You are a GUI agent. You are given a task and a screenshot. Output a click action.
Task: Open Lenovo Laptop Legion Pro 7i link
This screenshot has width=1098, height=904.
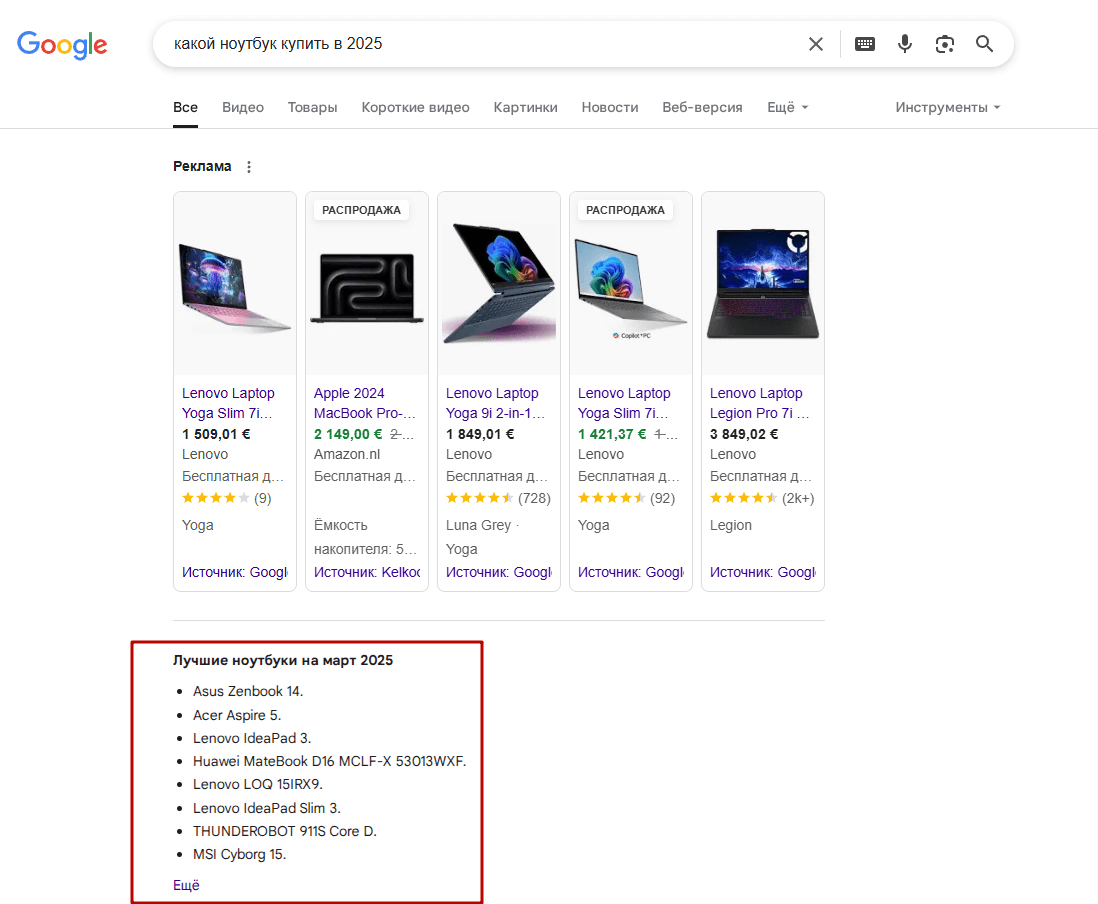pyautogui.click(x=760, y=403)
